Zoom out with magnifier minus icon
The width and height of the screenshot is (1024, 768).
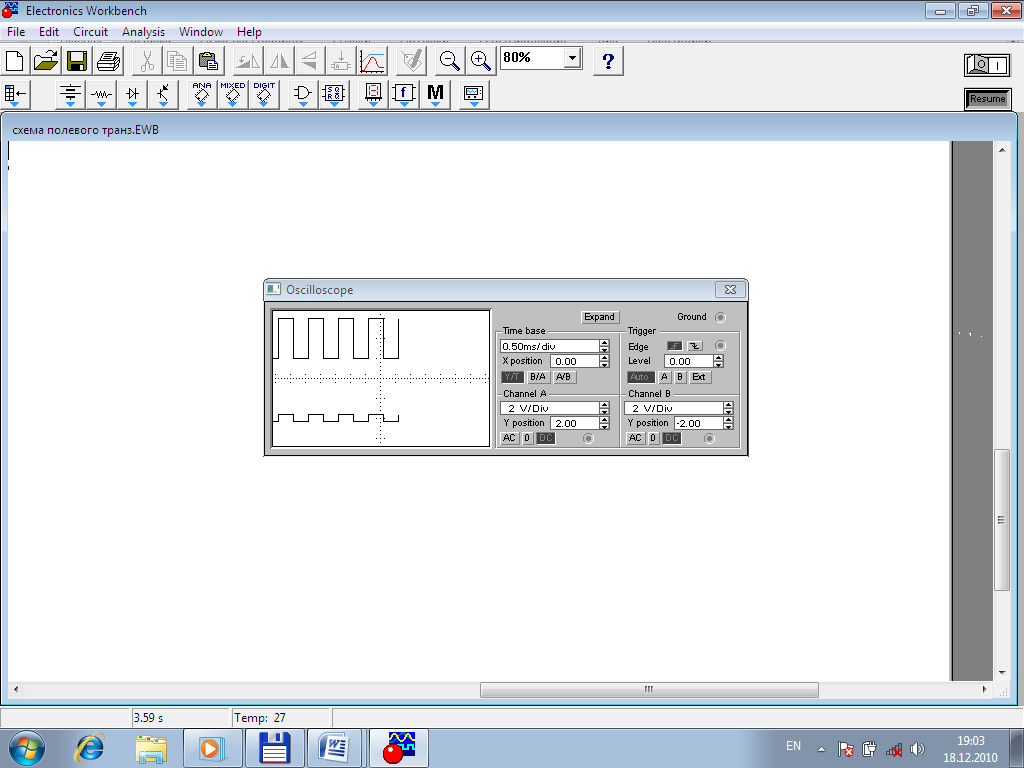(449, 61)
